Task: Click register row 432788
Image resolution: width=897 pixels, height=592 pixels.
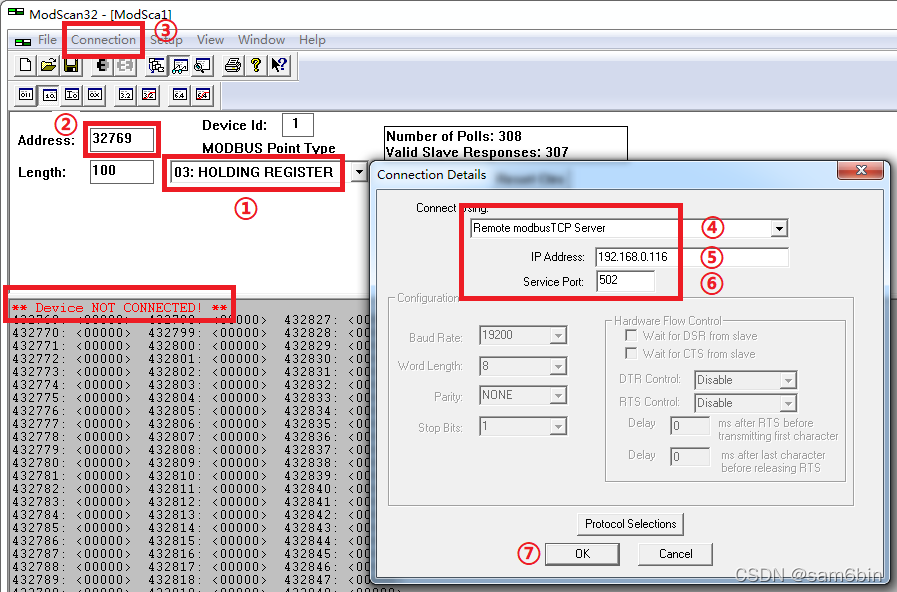Action: click(72, 567)
